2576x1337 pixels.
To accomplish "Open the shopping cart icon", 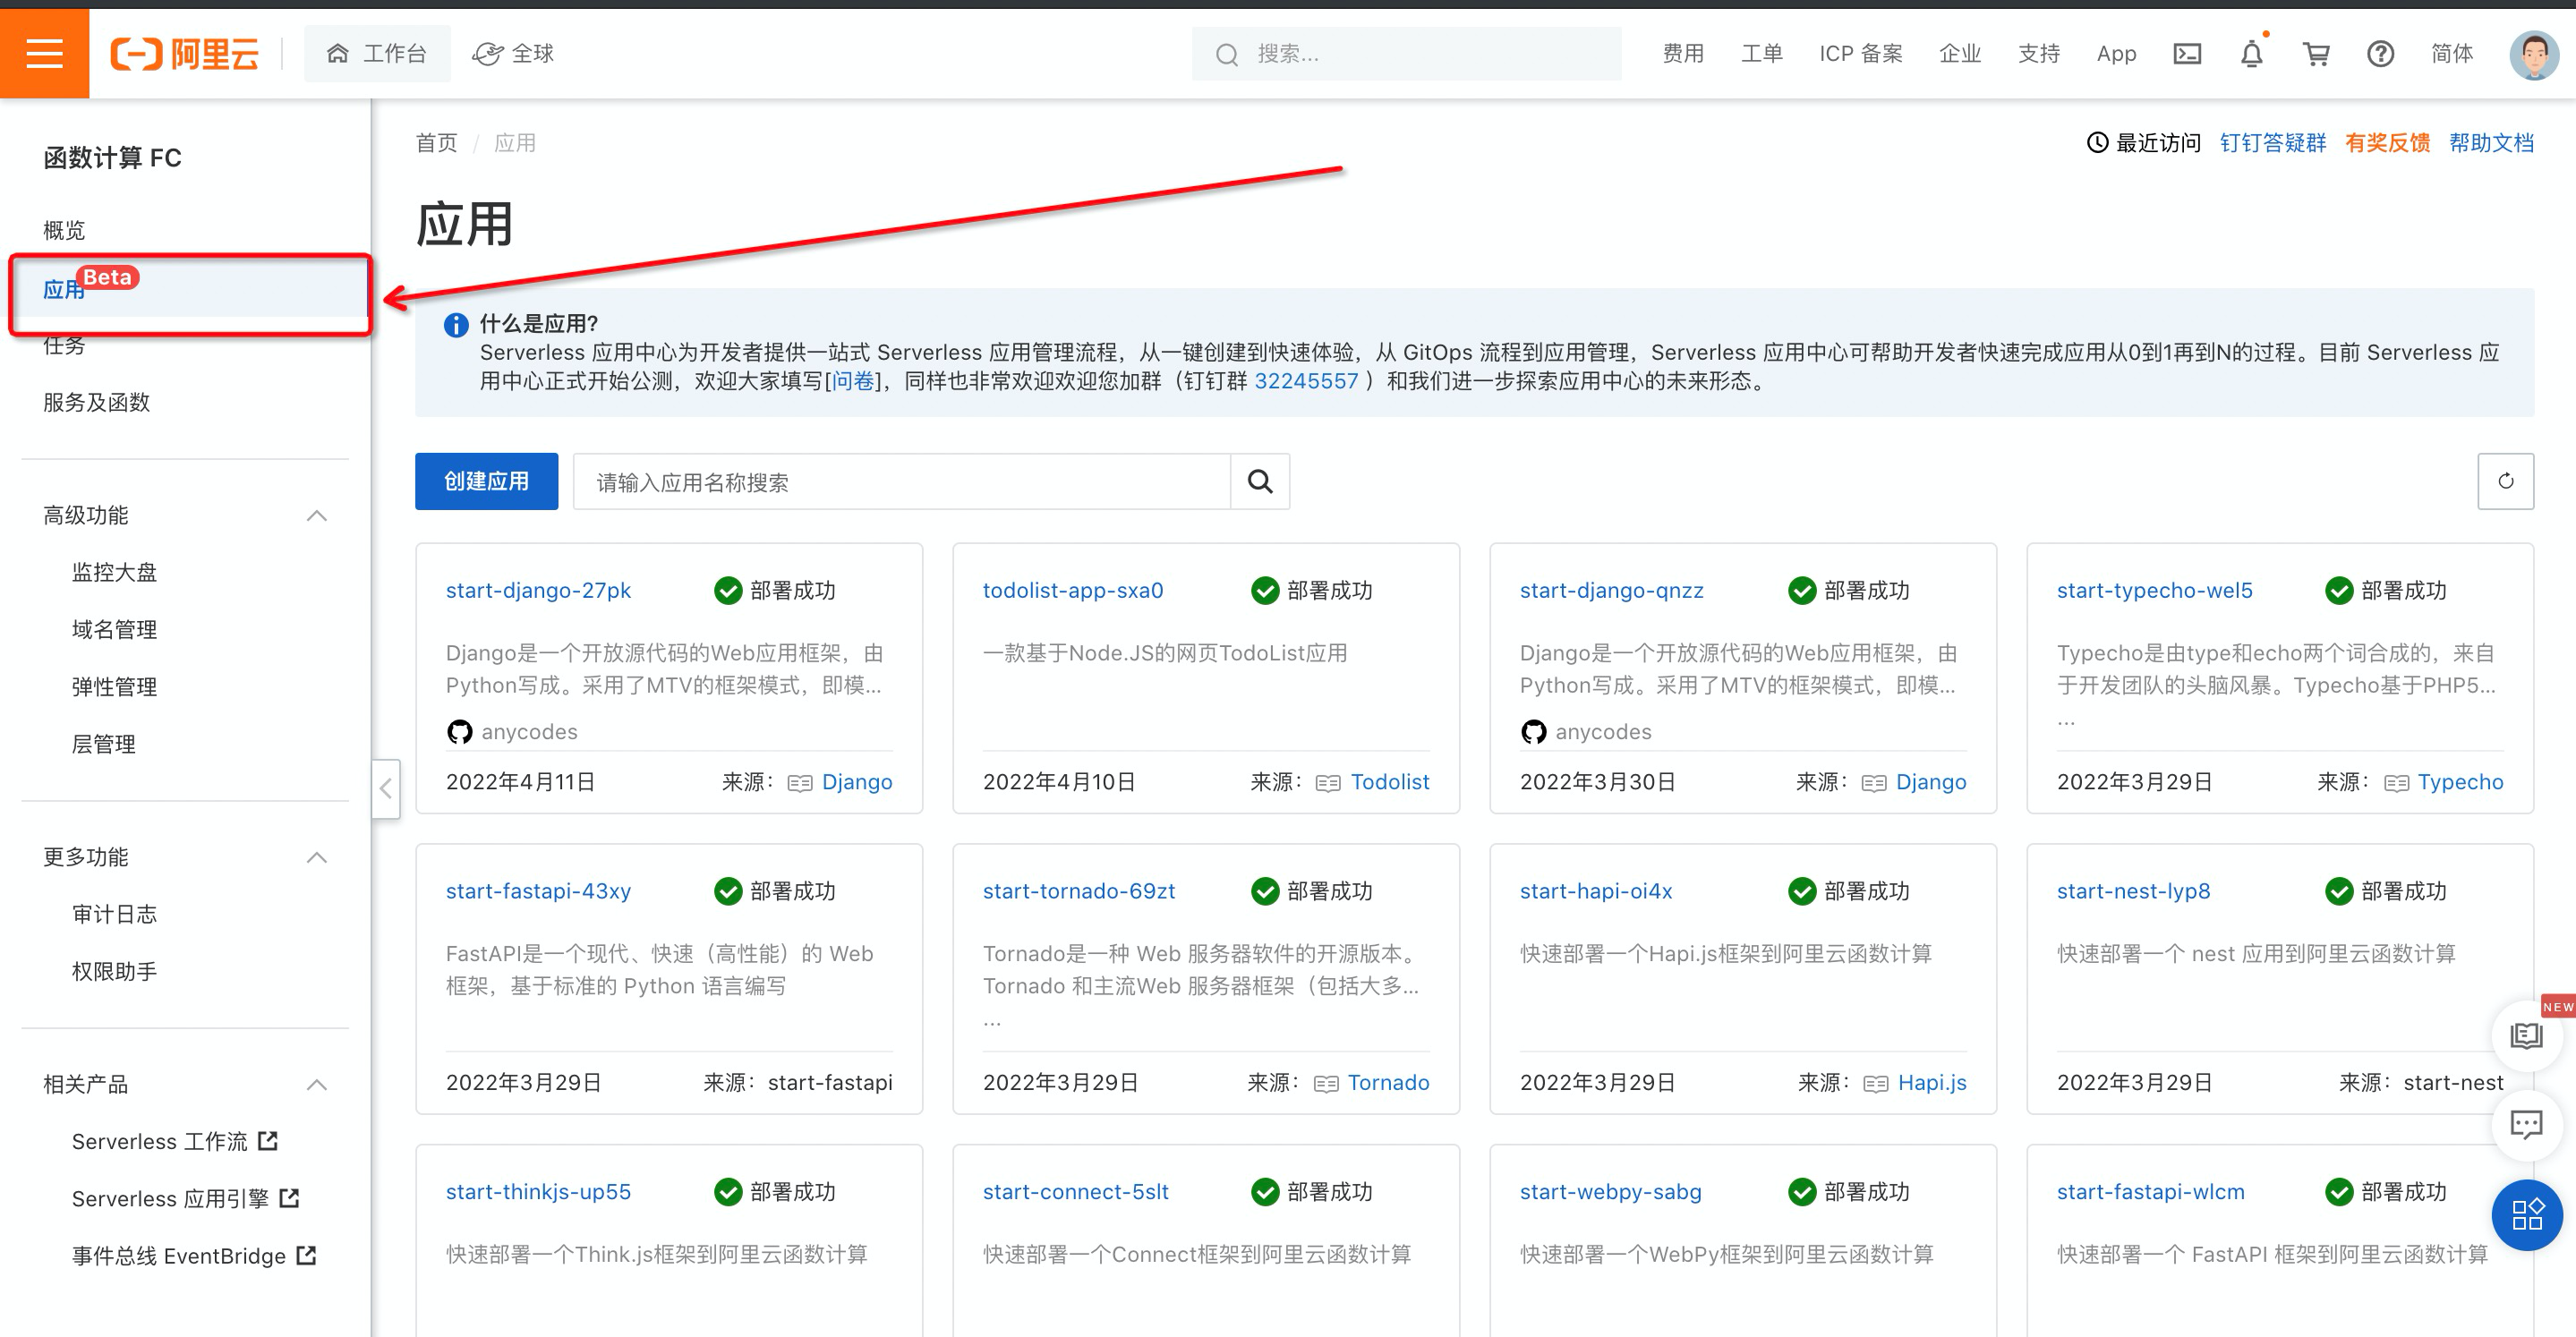I will pyautogui.click(x=2315, y=53).
